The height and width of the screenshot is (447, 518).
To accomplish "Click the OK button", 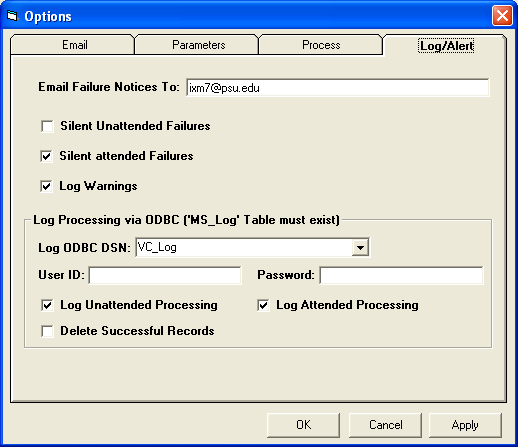I will click(303, 425).
